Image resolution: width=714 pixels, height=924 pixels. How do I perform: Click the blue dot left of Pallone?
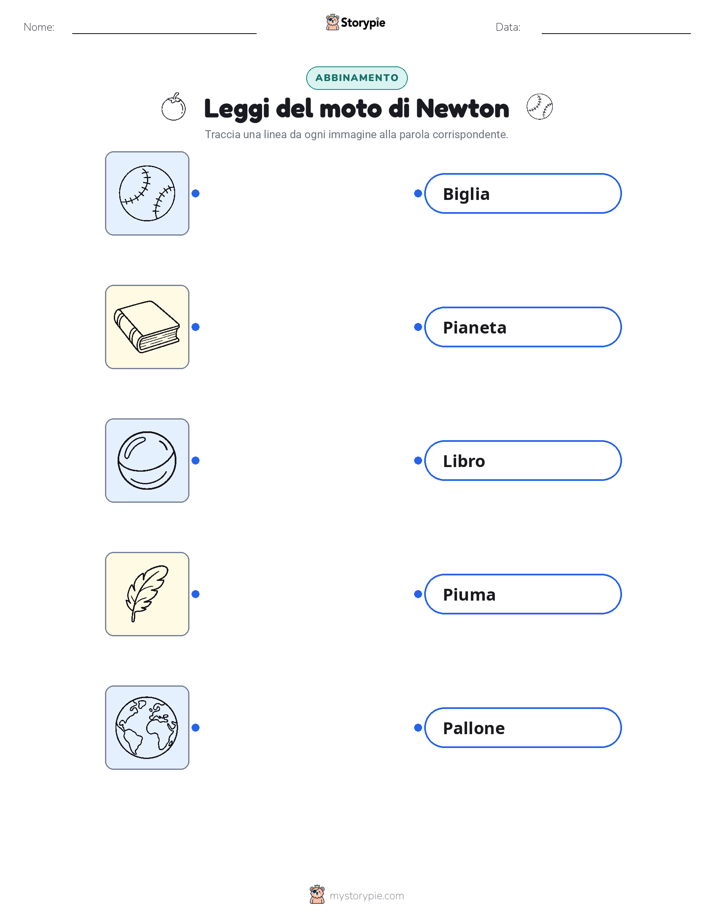point(418,727)
